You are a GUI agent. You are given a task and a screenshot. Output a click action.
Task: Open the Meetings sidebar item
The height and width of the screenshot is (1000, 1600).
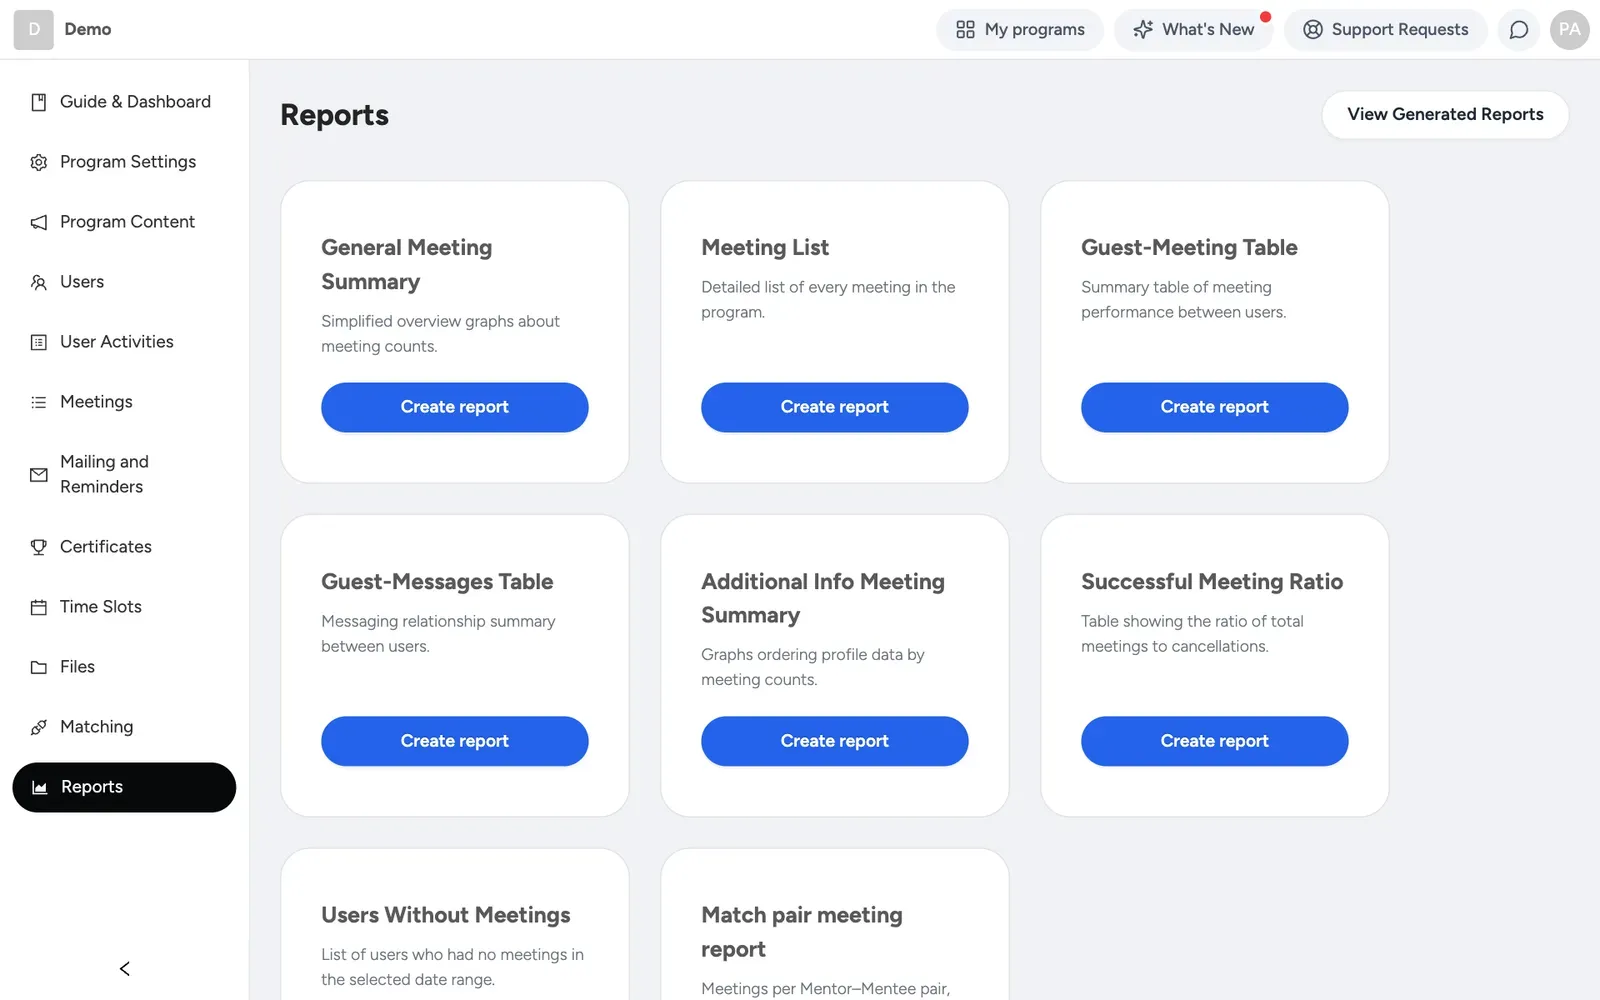click(x=124, y=402)
